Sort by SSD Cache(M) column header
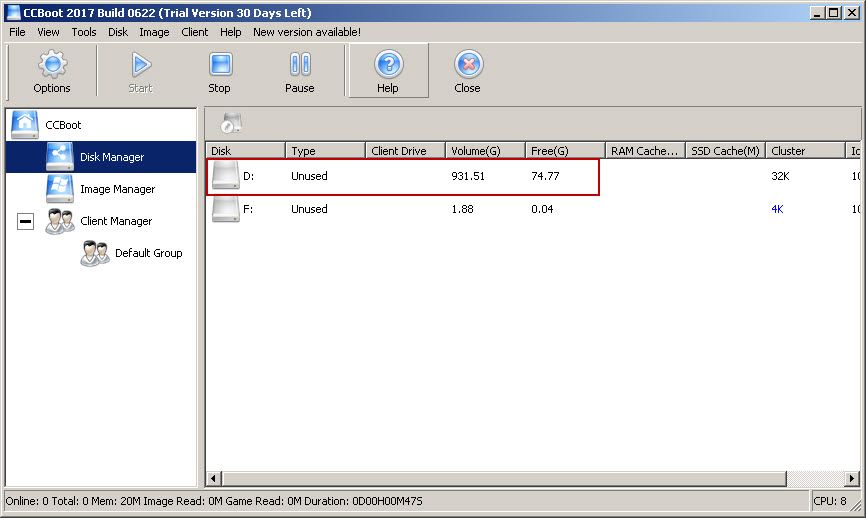The image size is (866, 518). (x=725, y=151)
